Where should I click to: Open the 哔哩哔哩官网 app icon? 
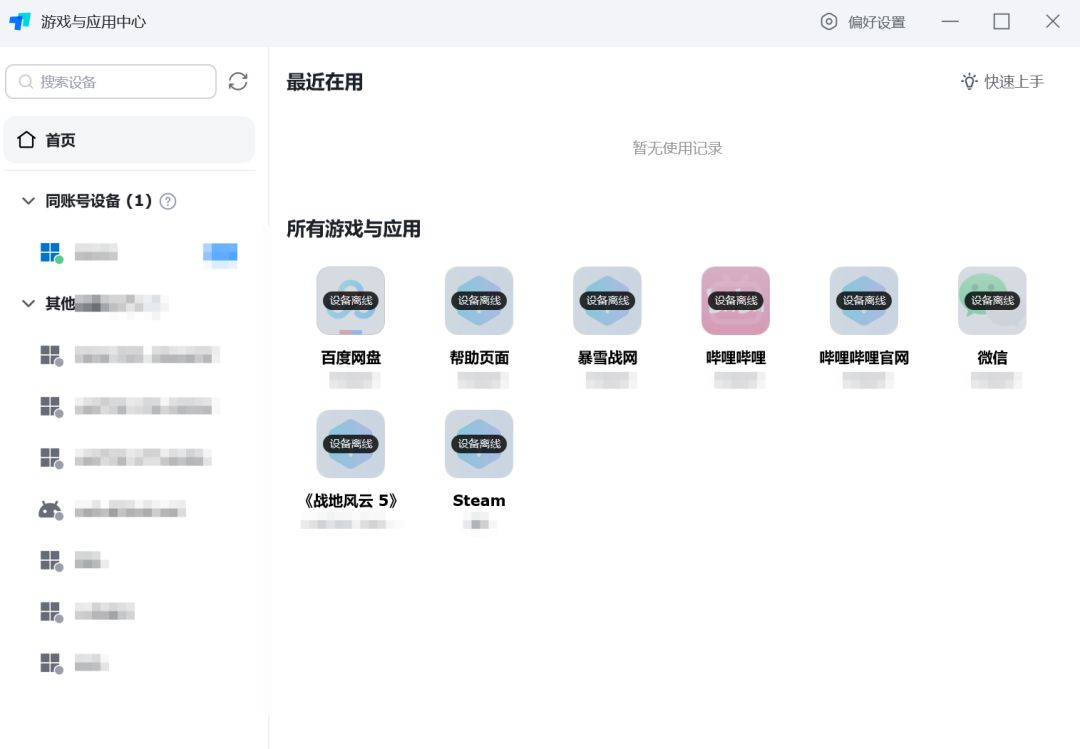pyautogui.click(x=864, y=300)
